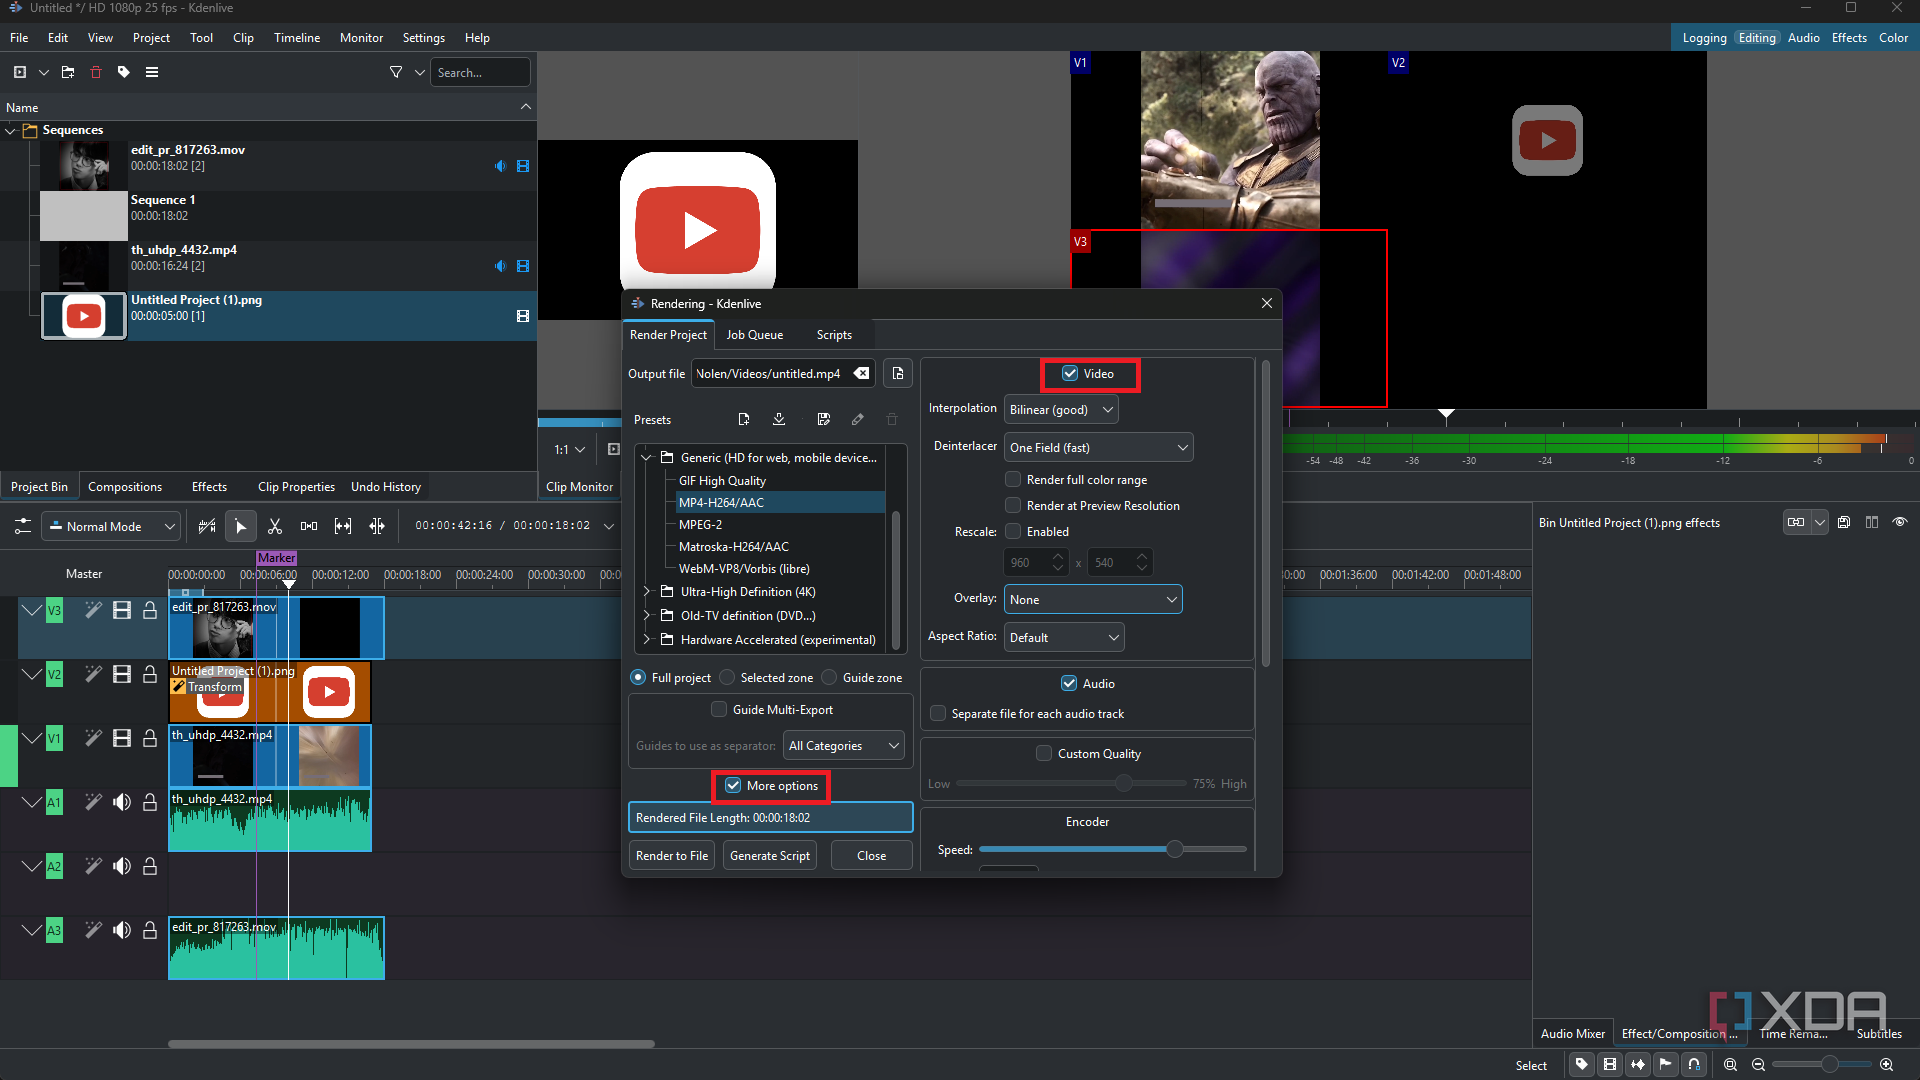1920x1080 pixels.
Task: Select the Spacer tool in timeline toolbar
Action: point(309,526)
